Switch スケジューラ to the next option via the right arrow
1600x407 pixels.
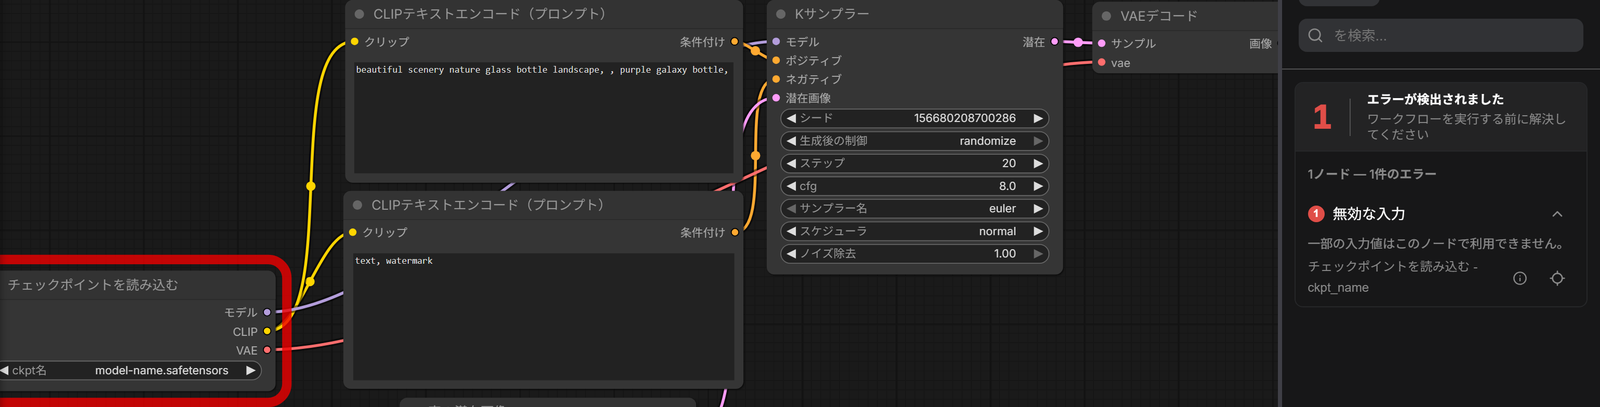tap(1038, 231)
